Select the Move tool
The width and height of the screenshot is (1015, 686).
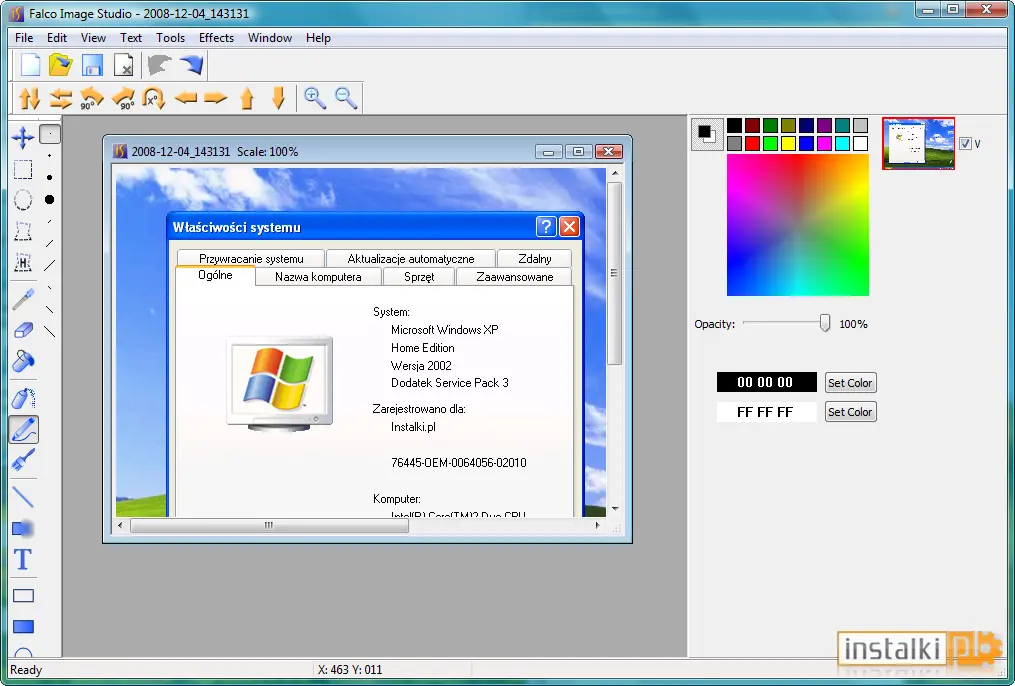tap(23, 137)
